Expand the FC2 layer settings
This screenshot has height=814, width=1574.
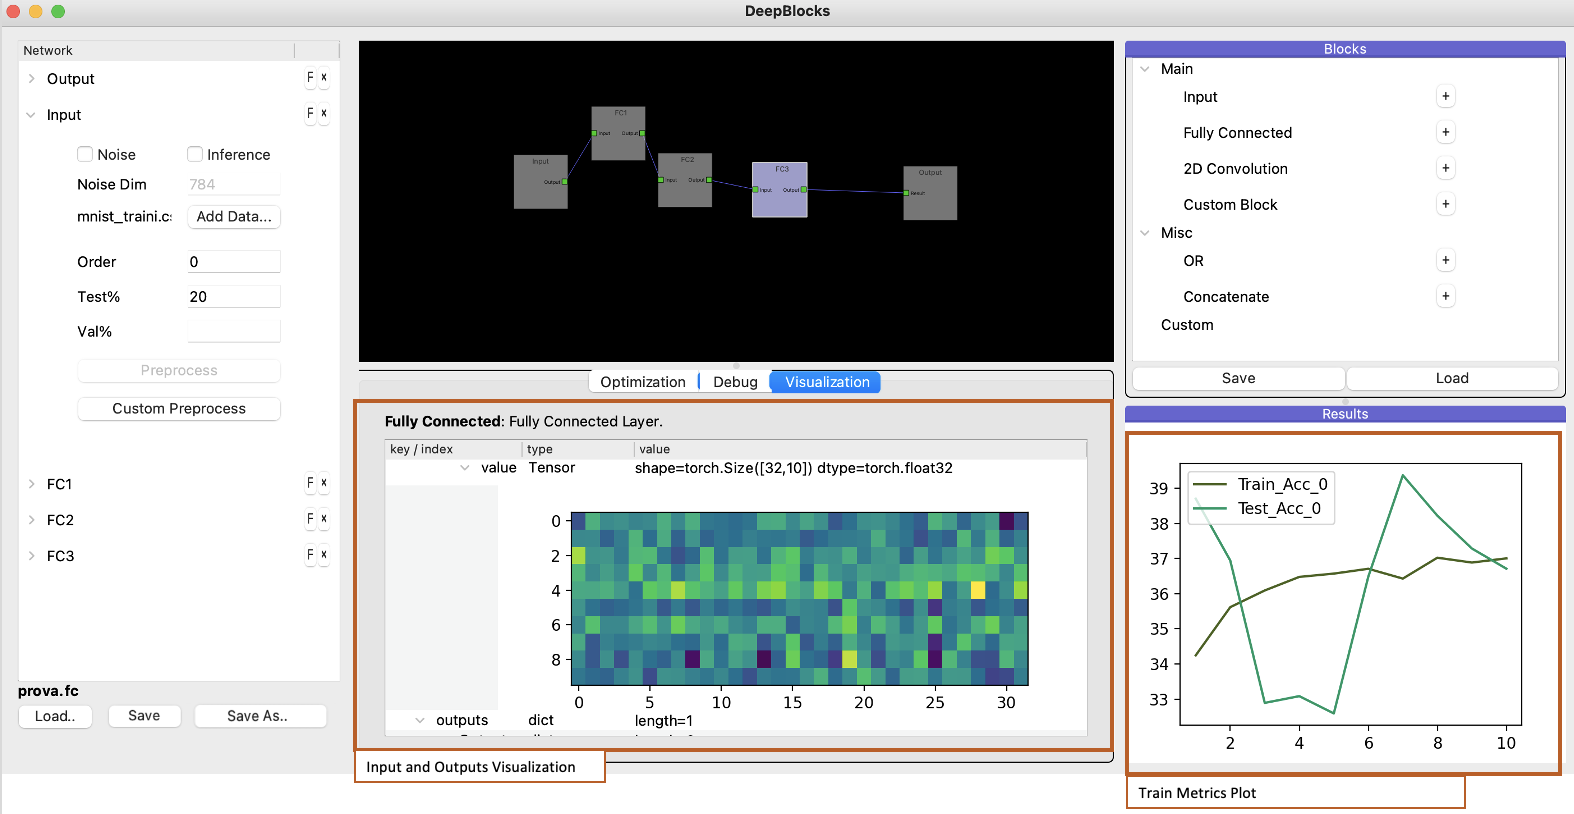[x=31, y=520]
